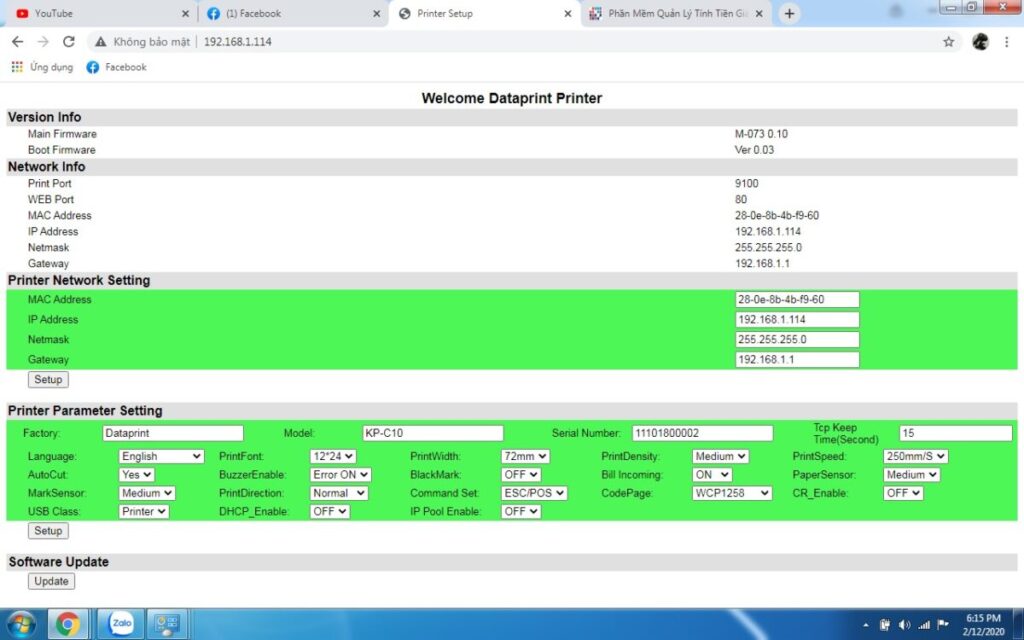Open the network signal tray icon
The height and width of the screenshot is (640, 1024).
tap(923, 625)
